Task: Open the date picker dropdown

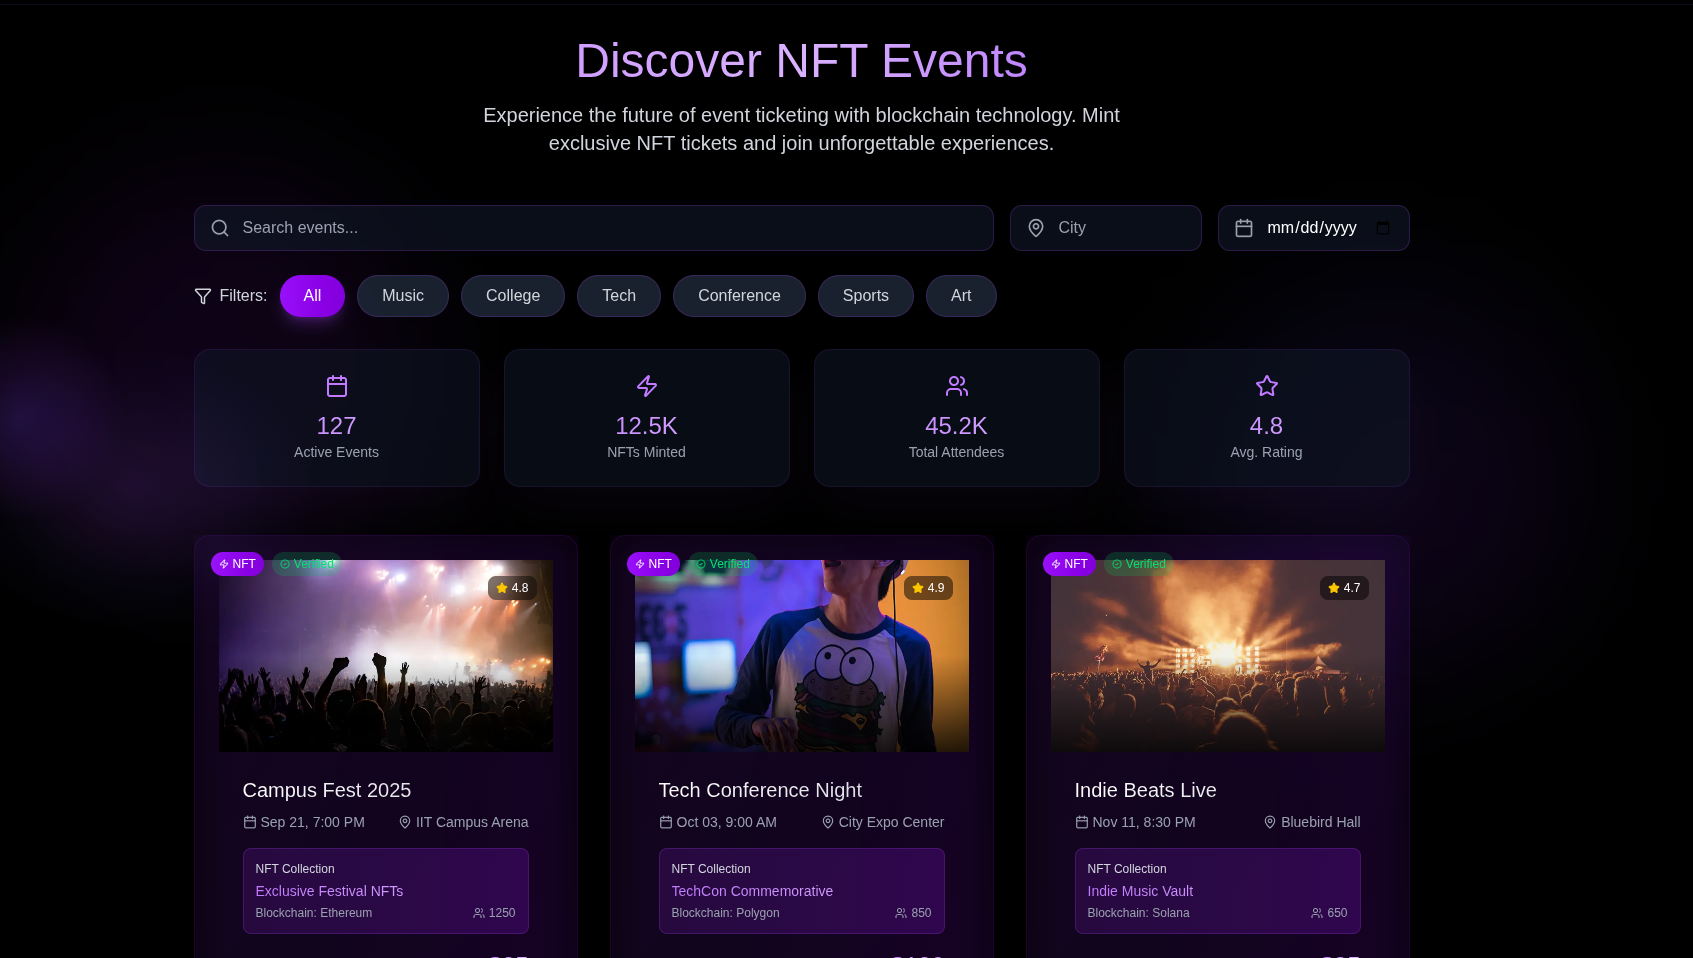Action: pyautogui.click(x=1383, y=228)
